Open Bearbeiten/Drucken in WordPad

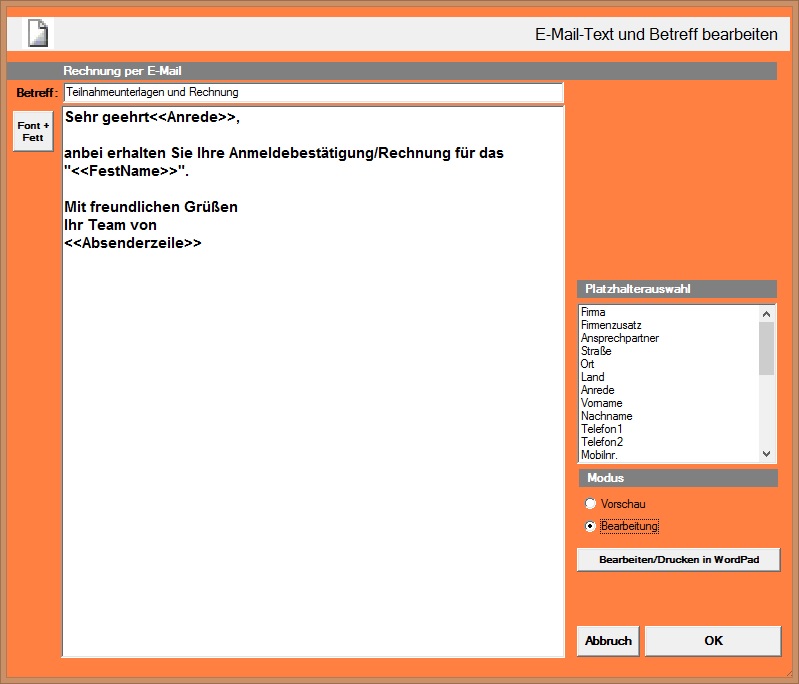tap(678, 559)
